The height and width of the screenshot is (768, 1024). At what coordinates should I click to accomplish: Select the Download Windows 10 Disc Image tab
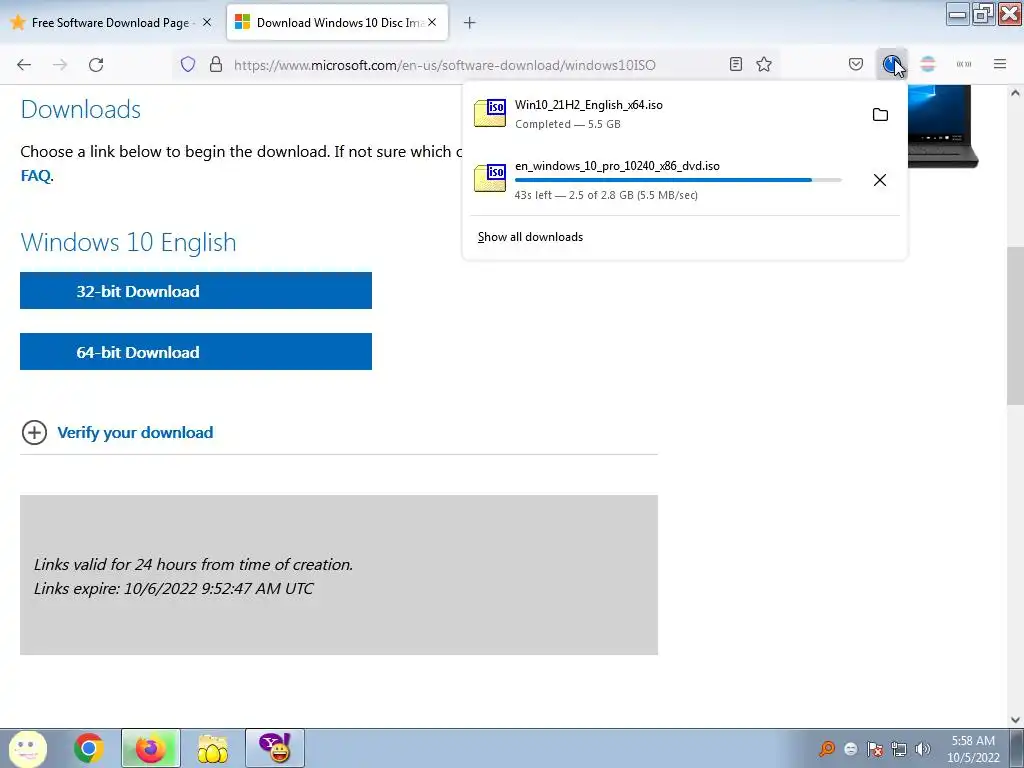(337, 22)
